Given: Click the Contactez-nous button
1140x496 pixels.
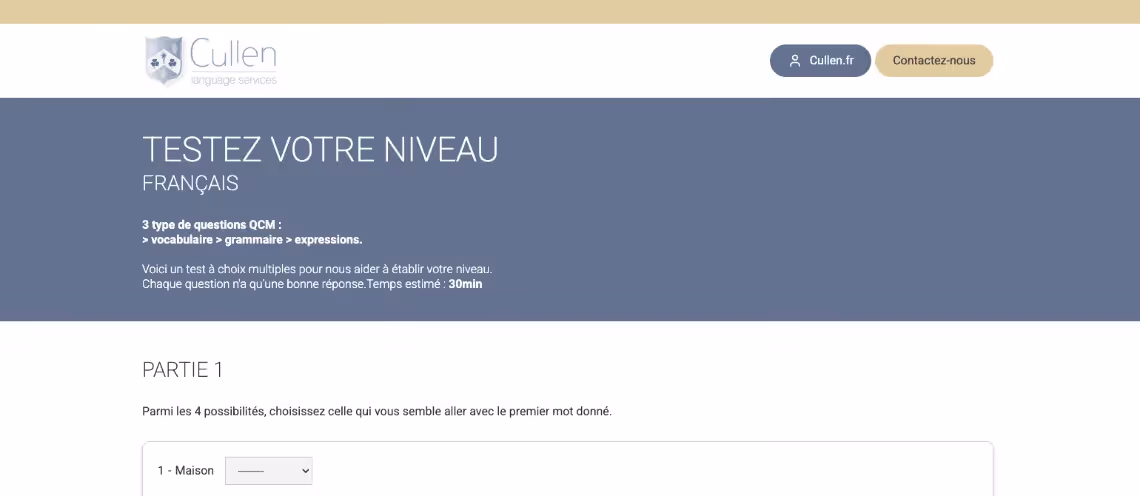Looking at the screenshot, I should (934, 60).
